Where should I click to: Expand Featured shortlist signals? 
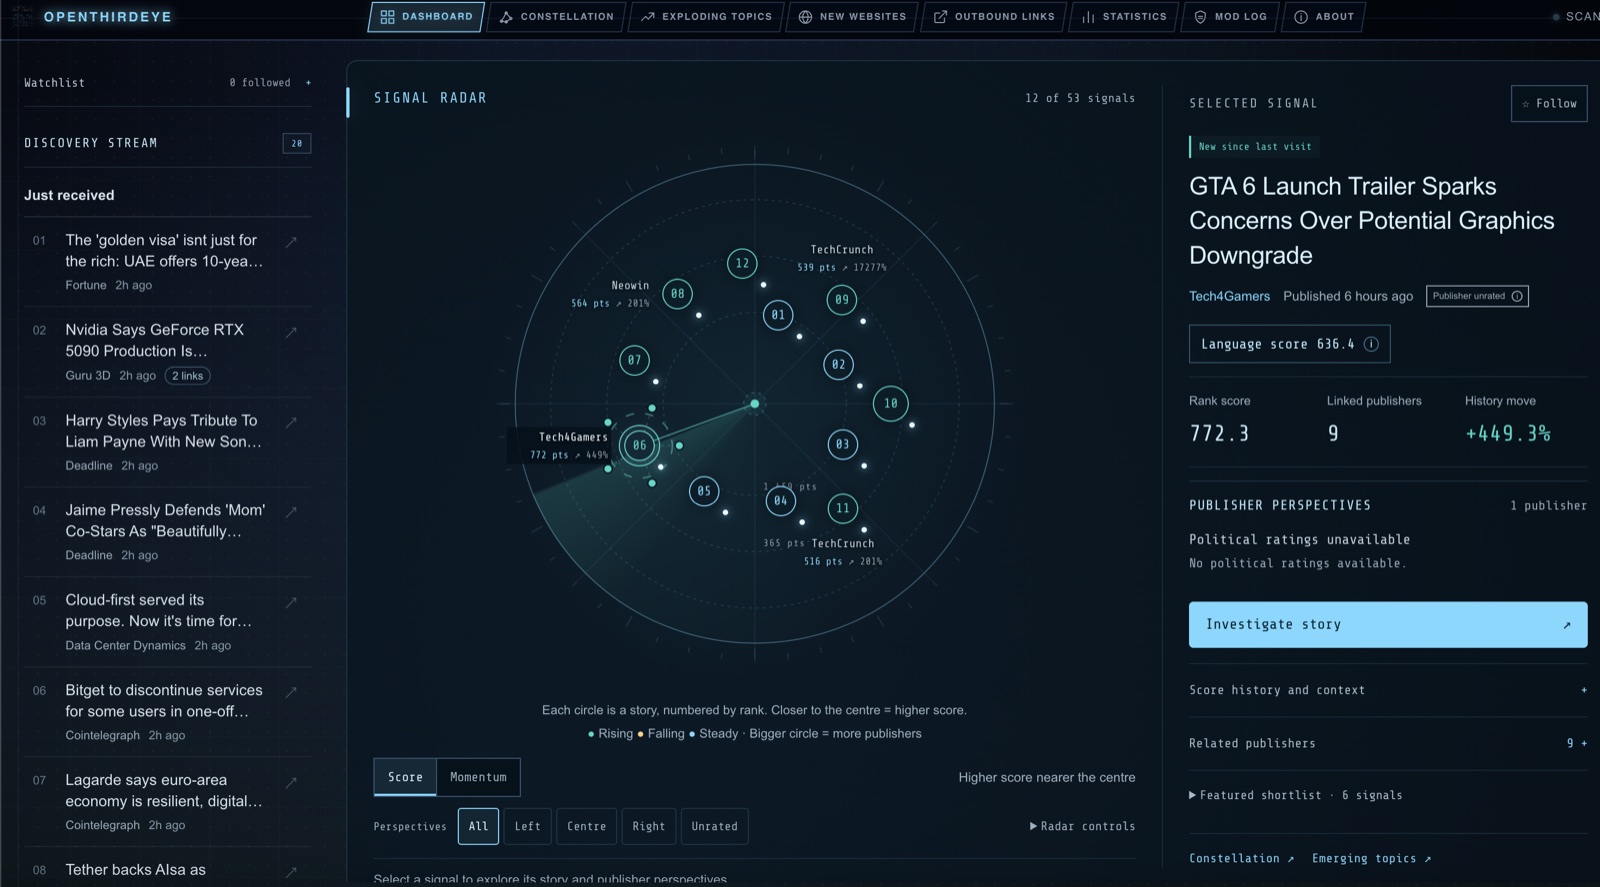click(x=1295, y=795)
